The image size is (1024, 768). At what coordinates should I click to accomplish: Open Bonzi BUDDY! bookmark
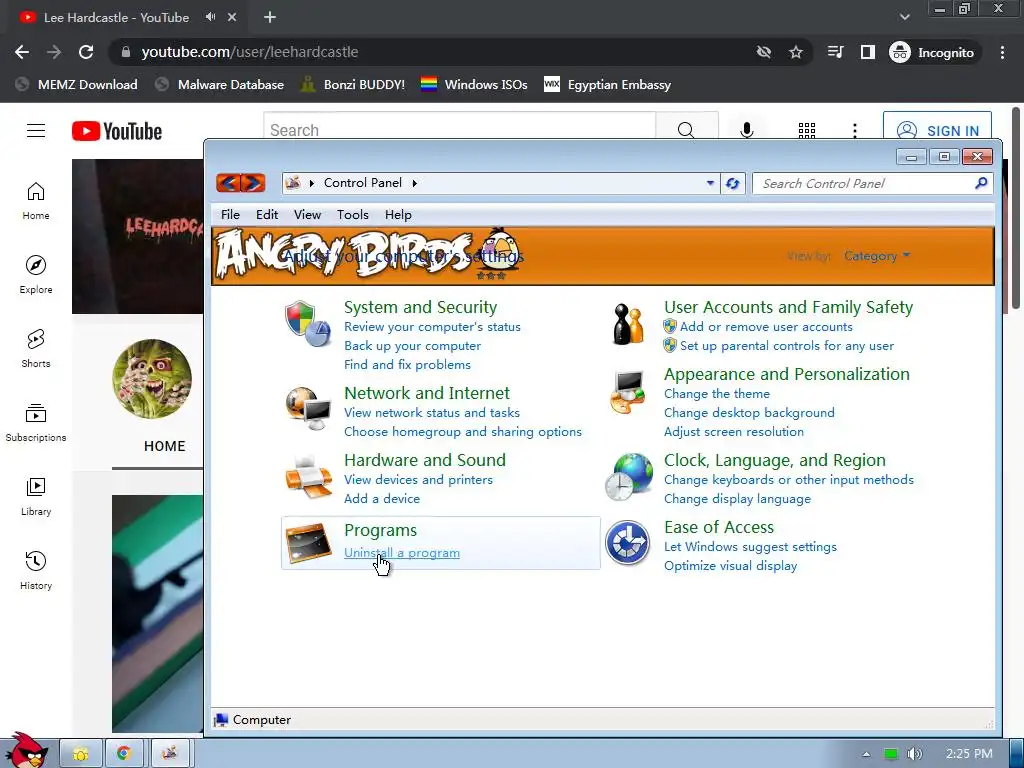pyautogui.click(x=353, y=85)
